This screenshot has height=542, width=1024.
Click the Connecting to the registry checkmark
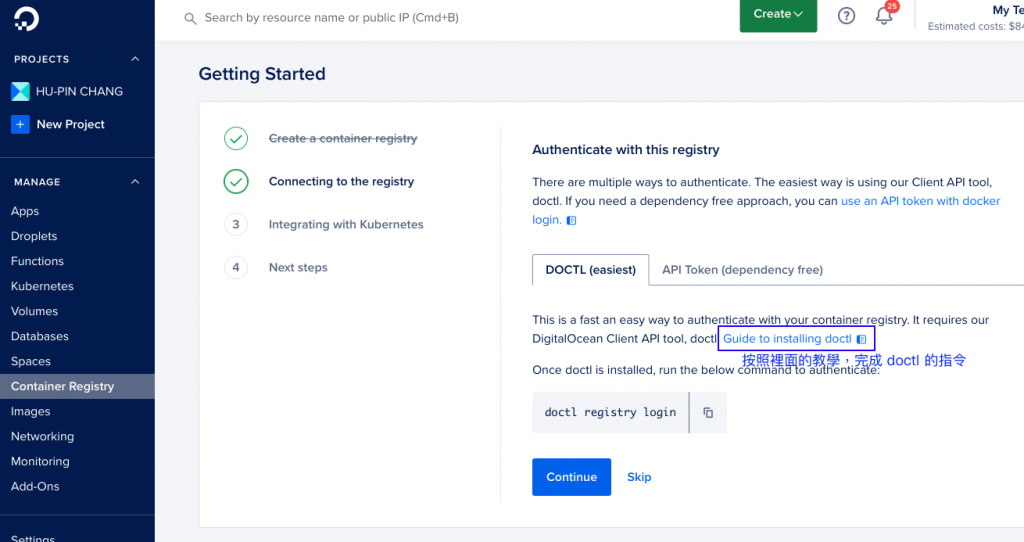tap(236, 182)
